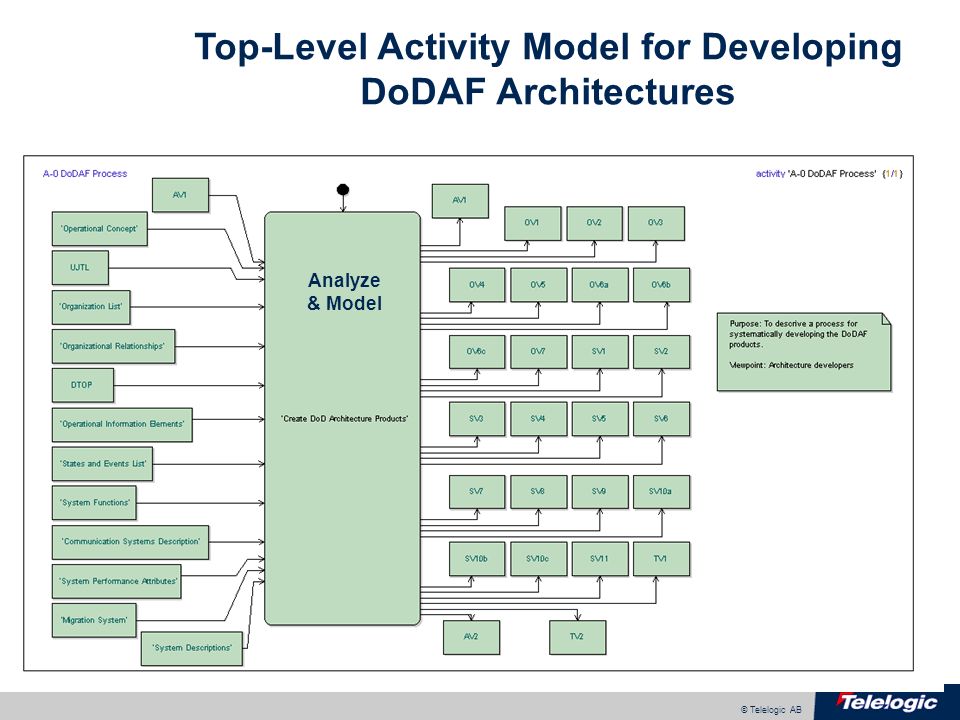Click the Telelogic logo
Viewport: 960px width, 720px height.
(x=887, y=703)
